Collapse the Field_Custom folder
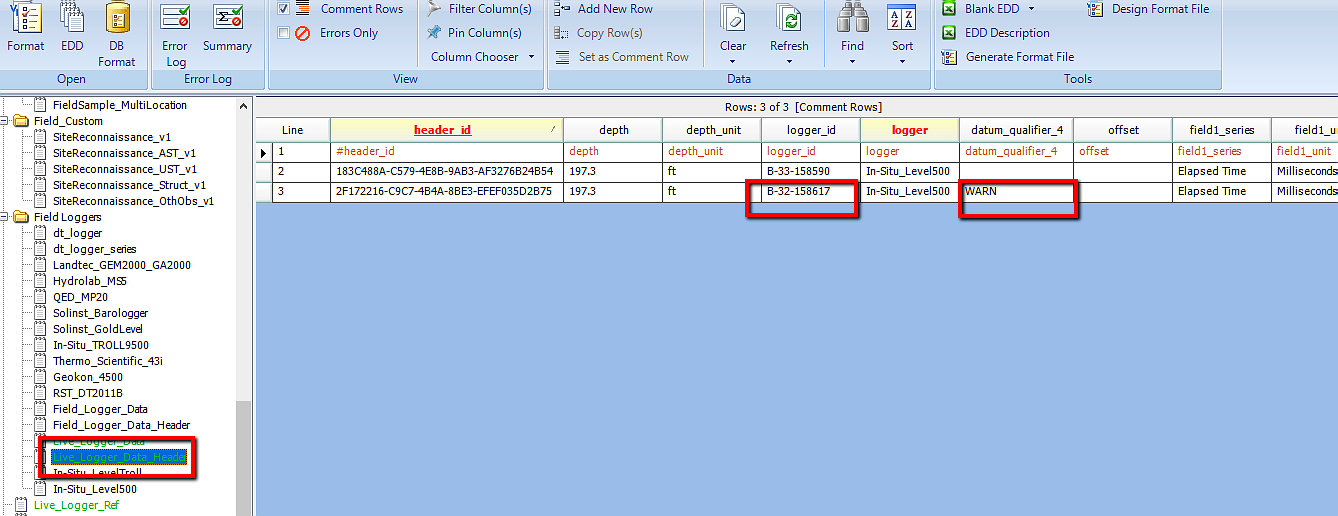Screen dimensions: 1338x516 pyautogui.click(x=6, y=121)
